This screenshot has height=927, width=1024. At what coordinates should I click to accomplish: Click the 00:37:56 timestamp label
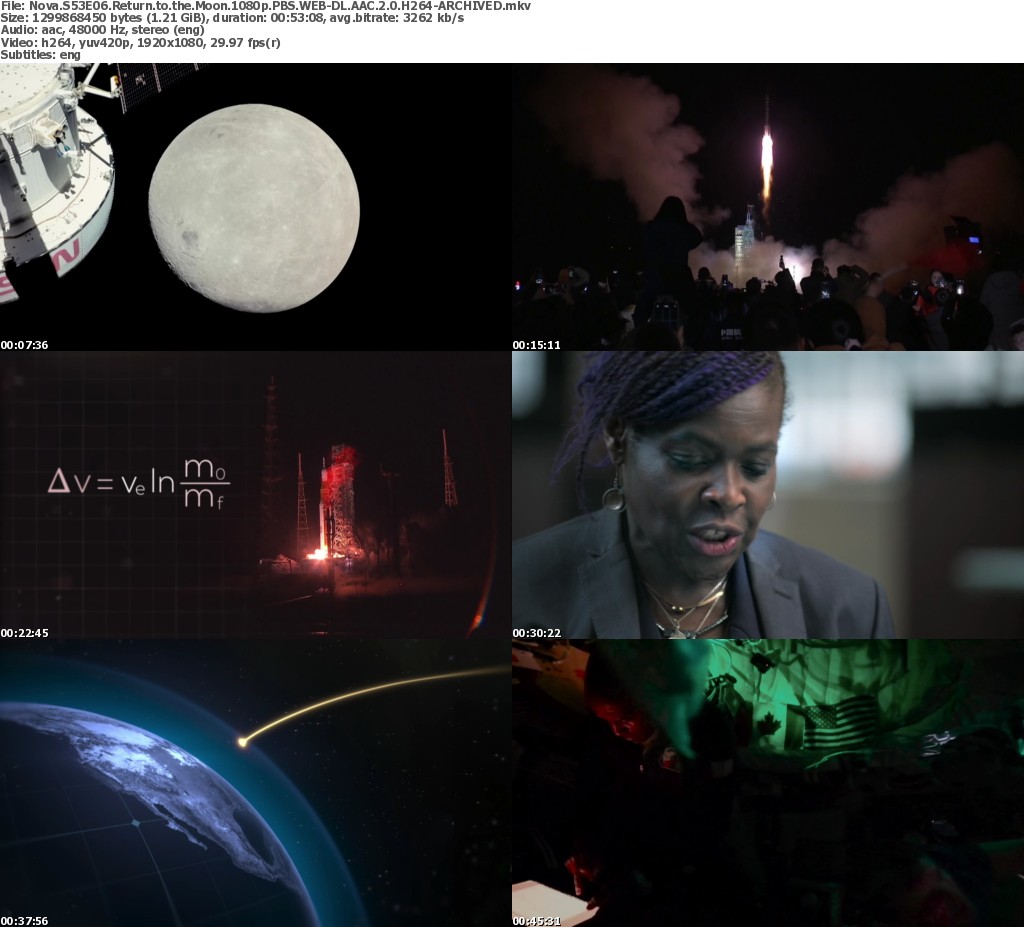(25, 921)
